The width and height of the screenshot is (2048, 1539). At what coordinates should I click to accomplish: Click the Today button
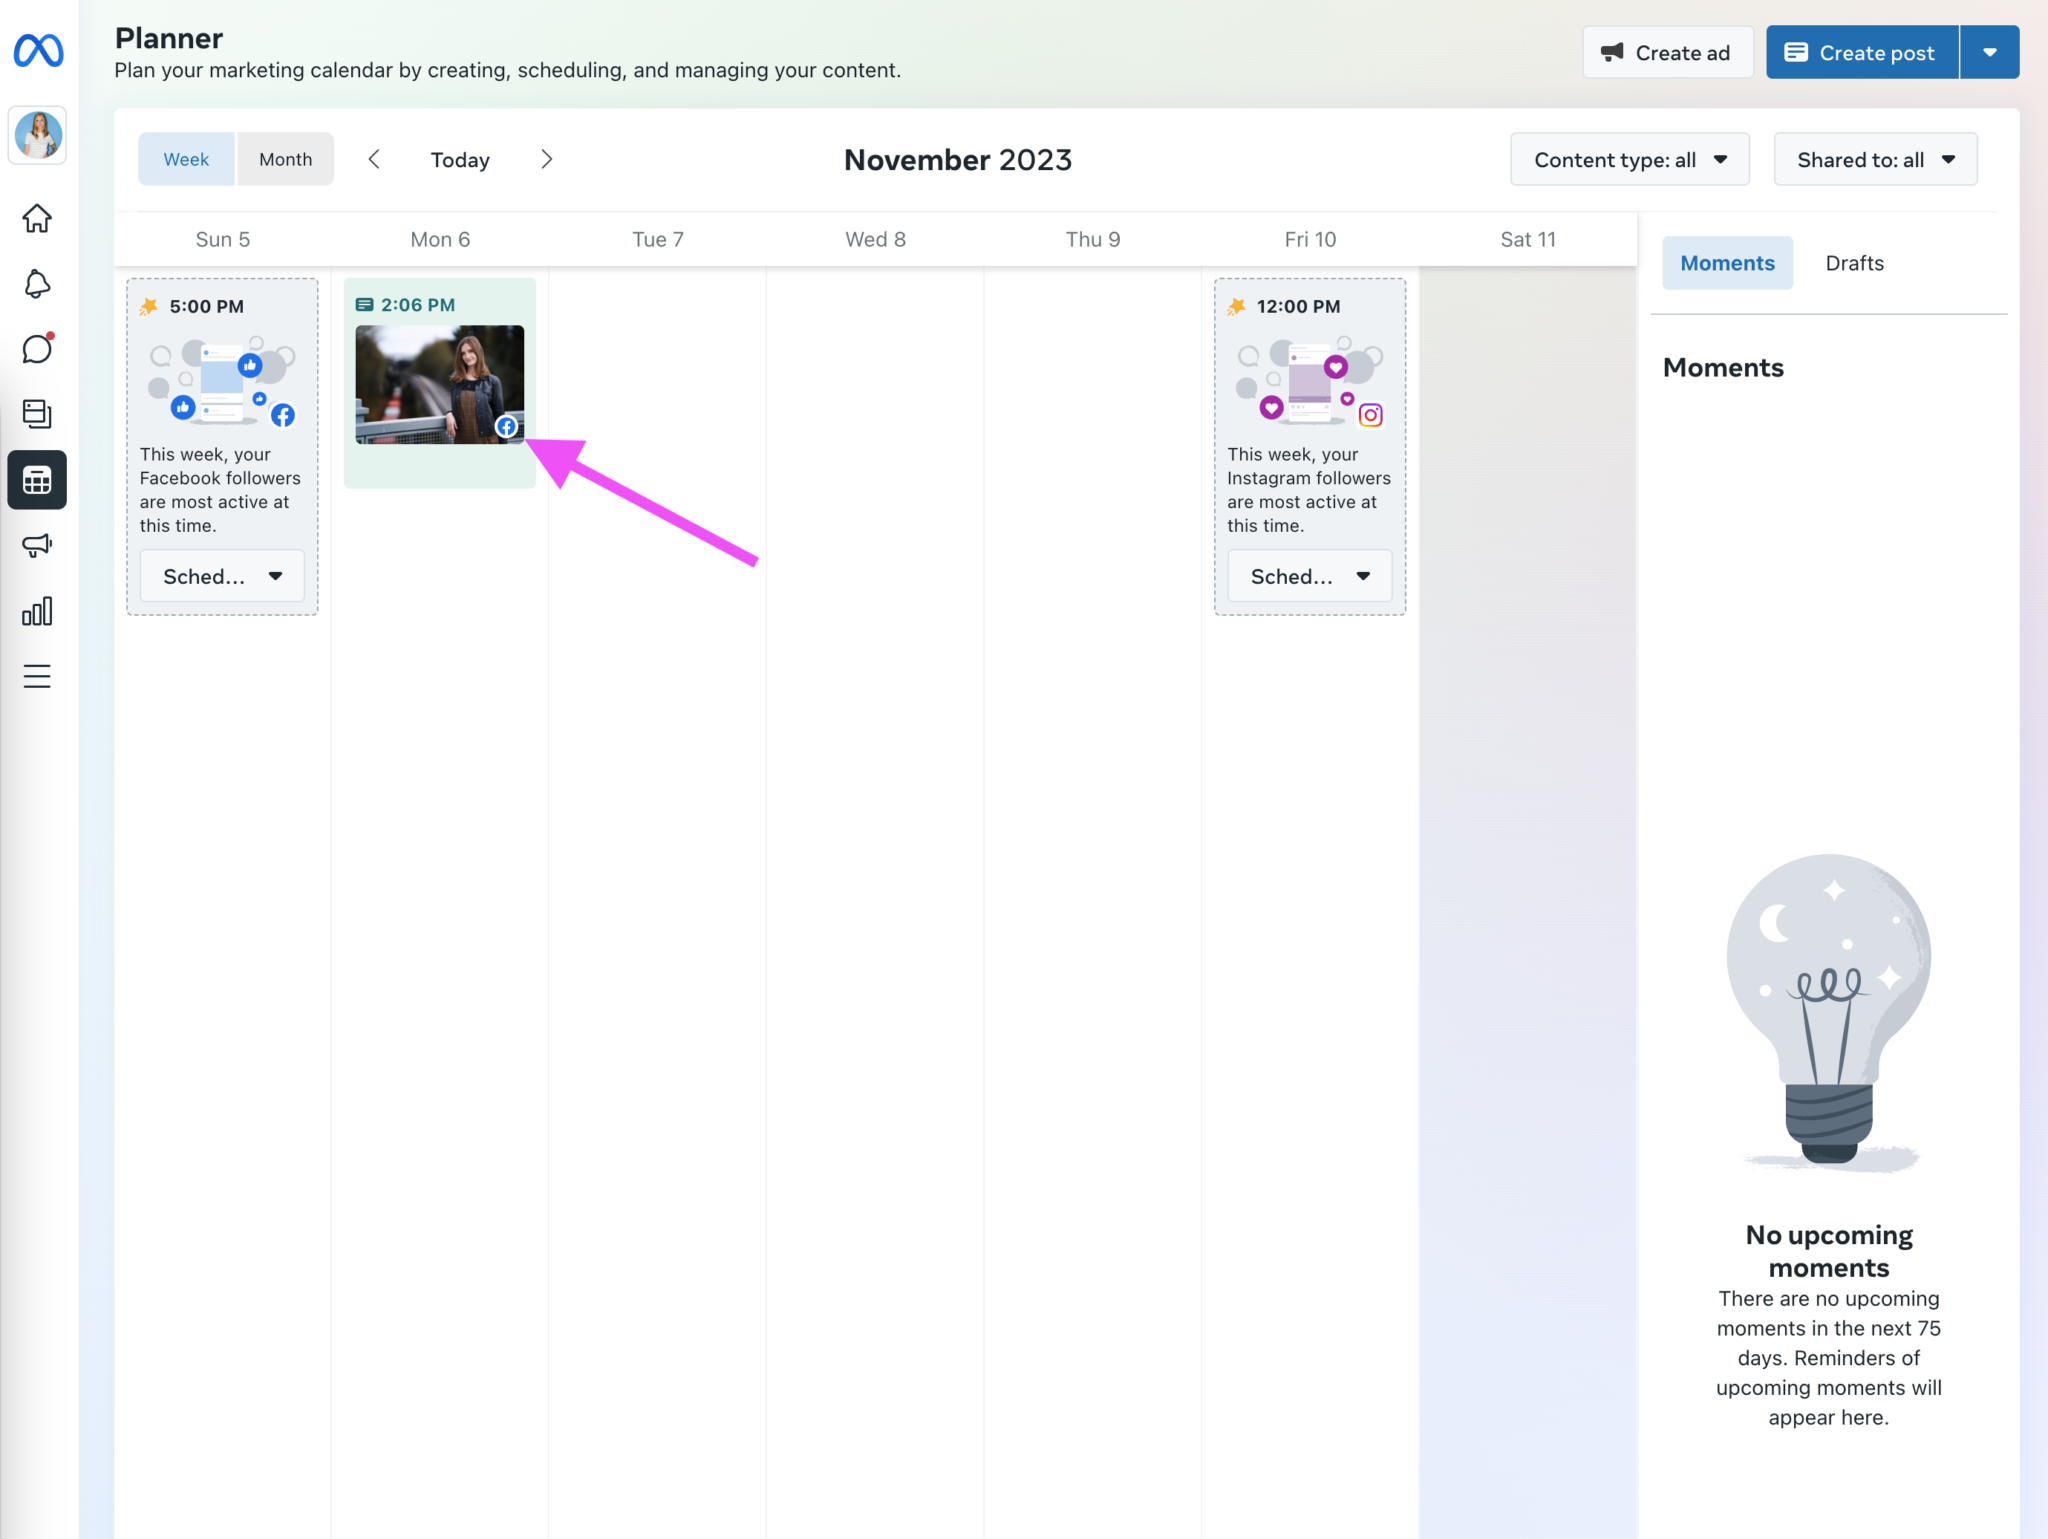pos(459,158)
